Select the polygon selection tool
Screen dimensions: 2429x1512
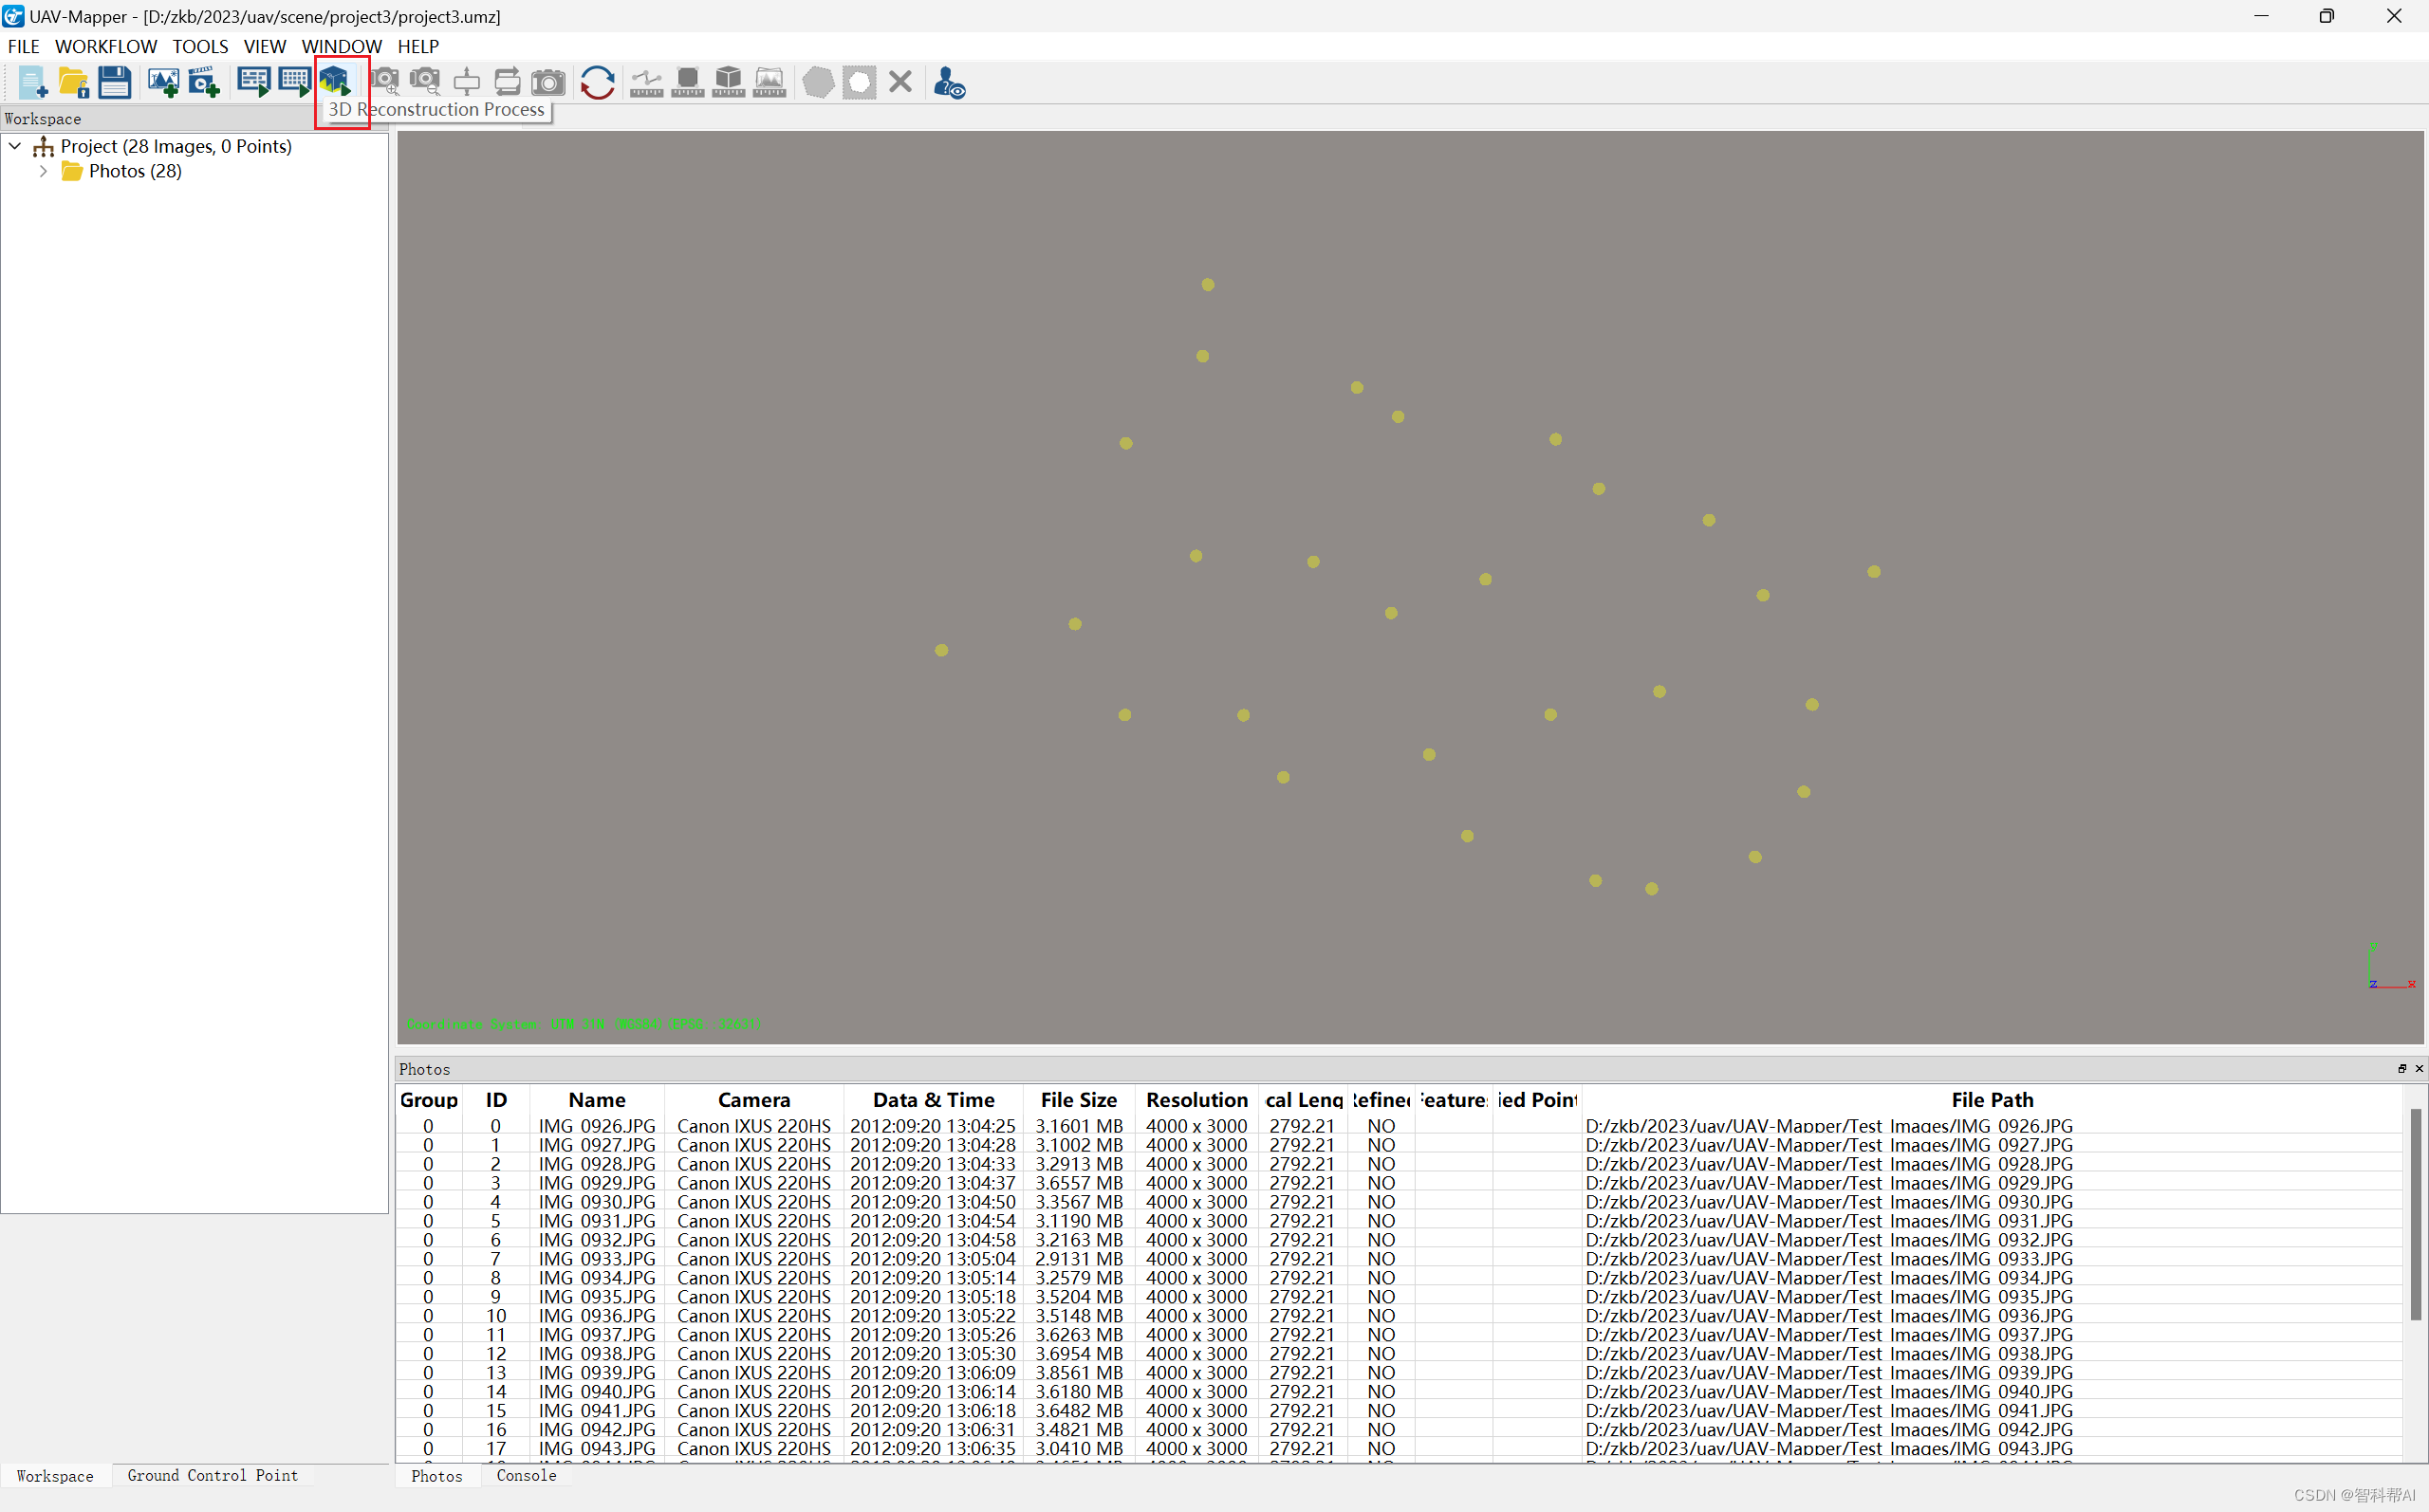pyautogui.click(x=818, y=82)
